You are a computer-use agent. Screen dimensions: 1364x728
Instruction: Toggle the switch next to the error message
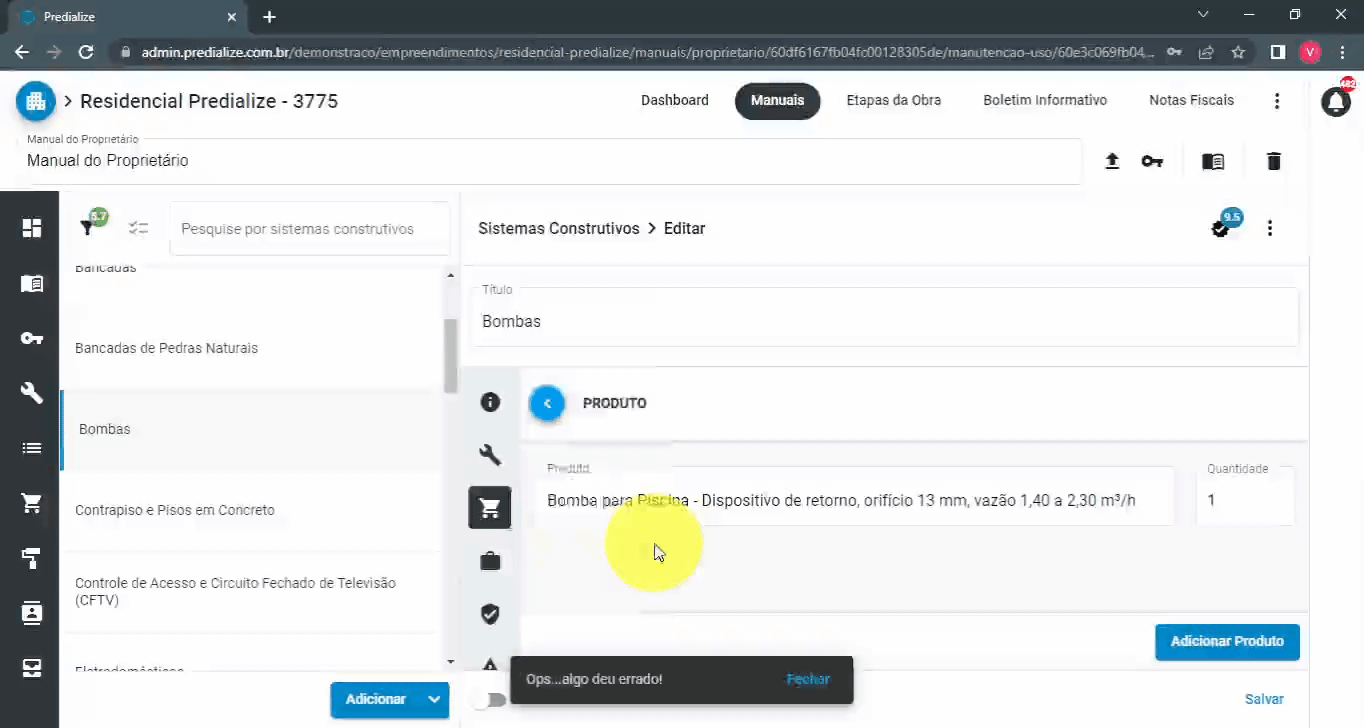tap(489, 700)
